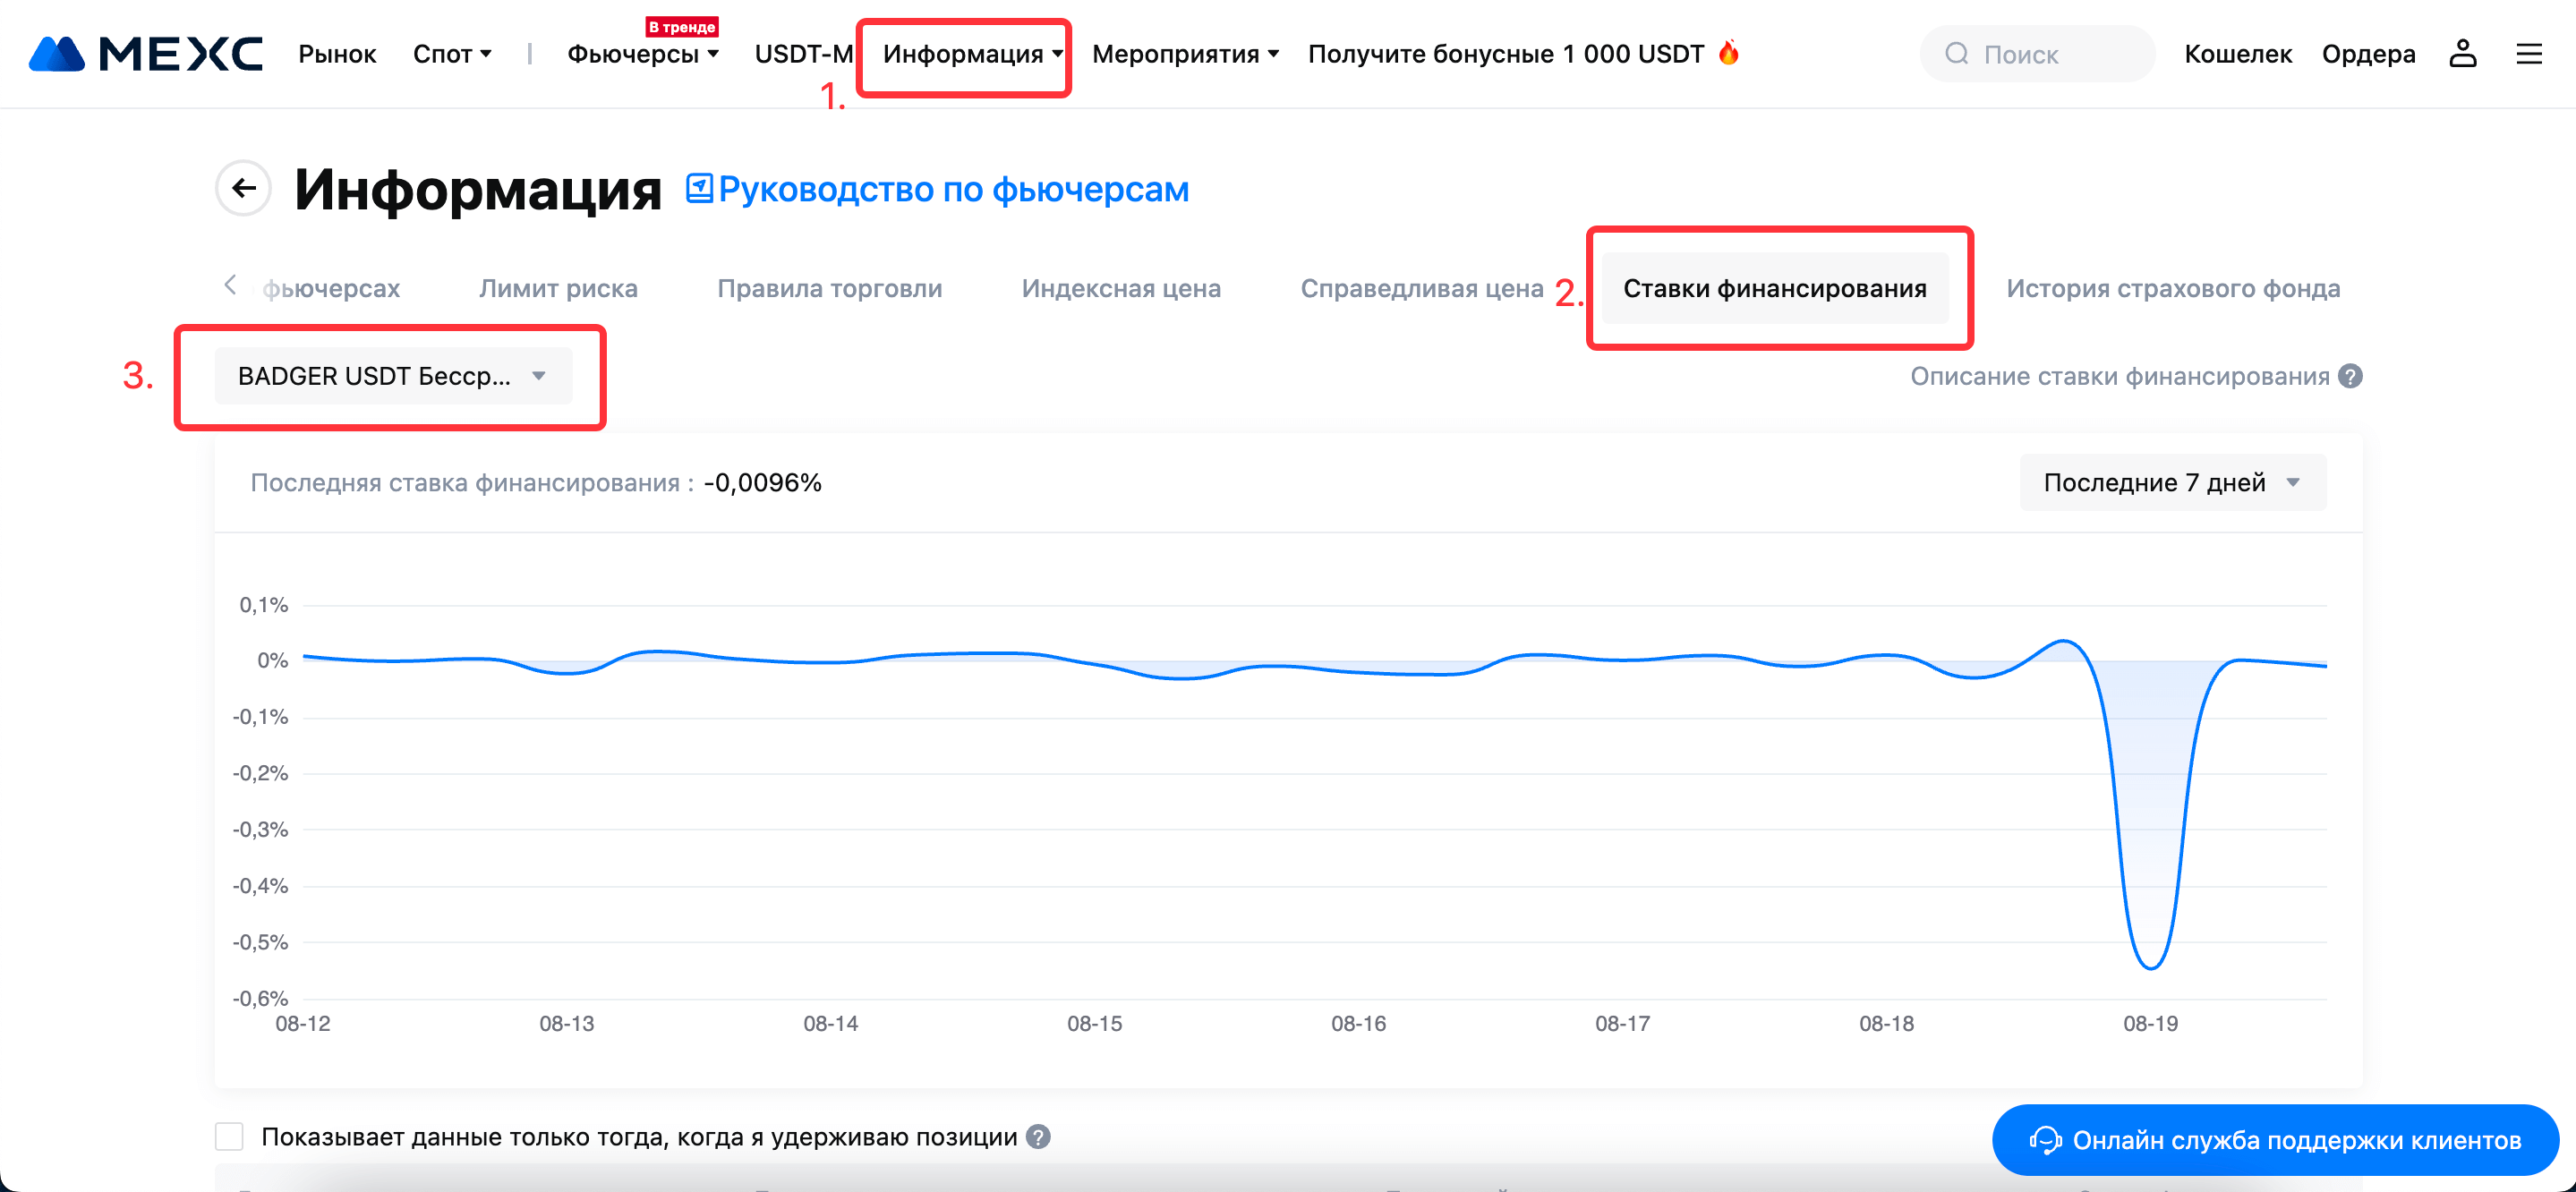Expand the Спот menu
Screen dimensions: 2576x1192
(452, 54)
